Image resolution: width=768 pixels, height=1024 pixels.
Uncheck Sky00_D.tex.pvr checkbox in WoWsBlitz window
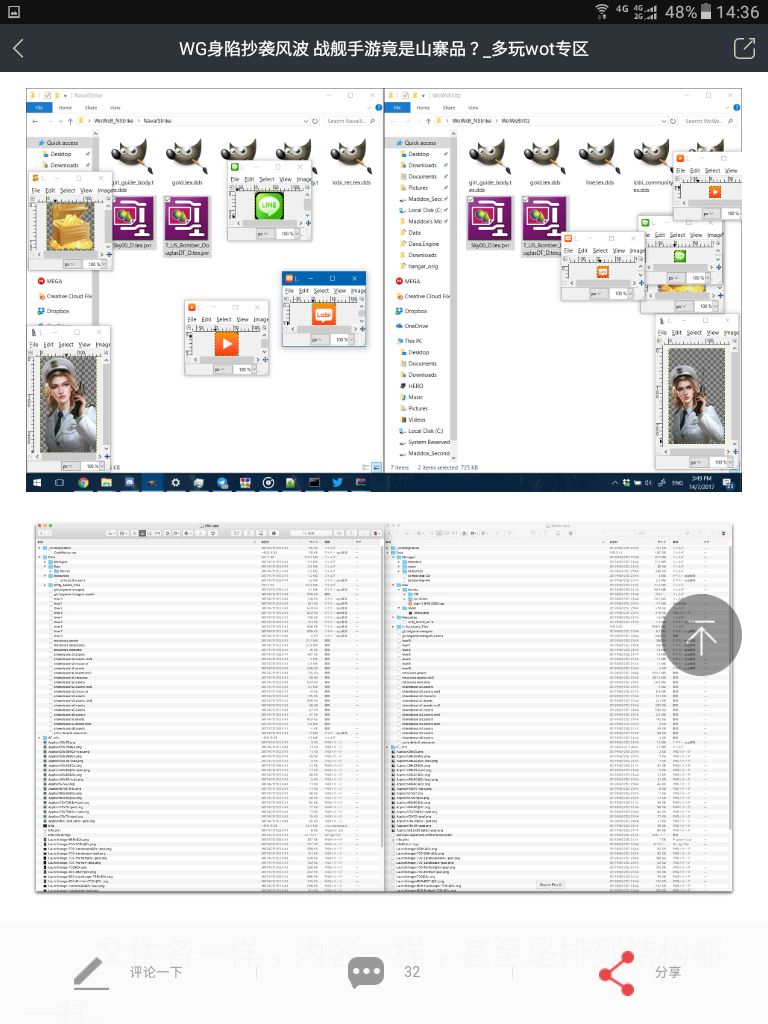point(472,200)
